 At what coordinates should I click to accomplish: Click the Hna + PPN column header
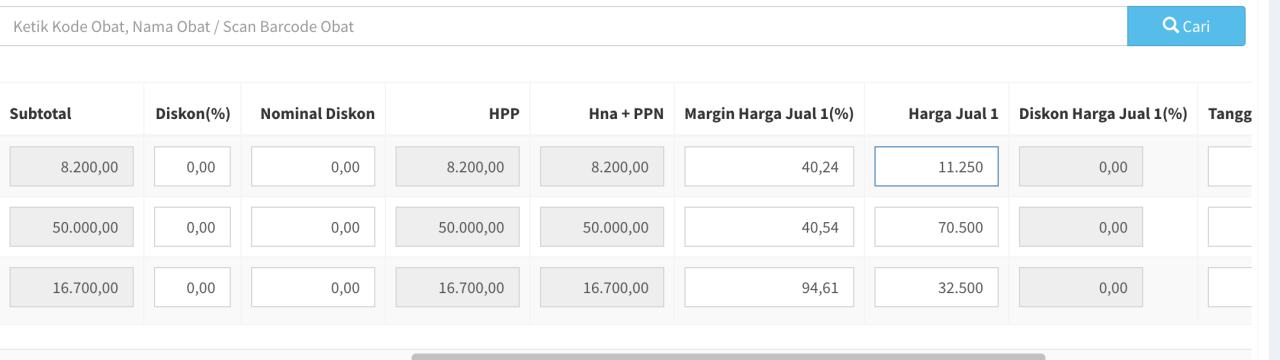626,114
